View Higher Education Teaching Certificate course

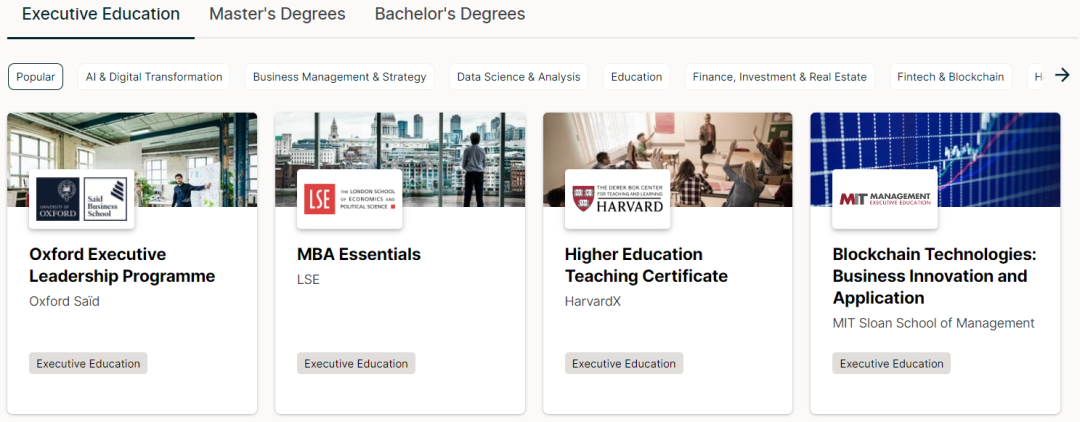646,265
